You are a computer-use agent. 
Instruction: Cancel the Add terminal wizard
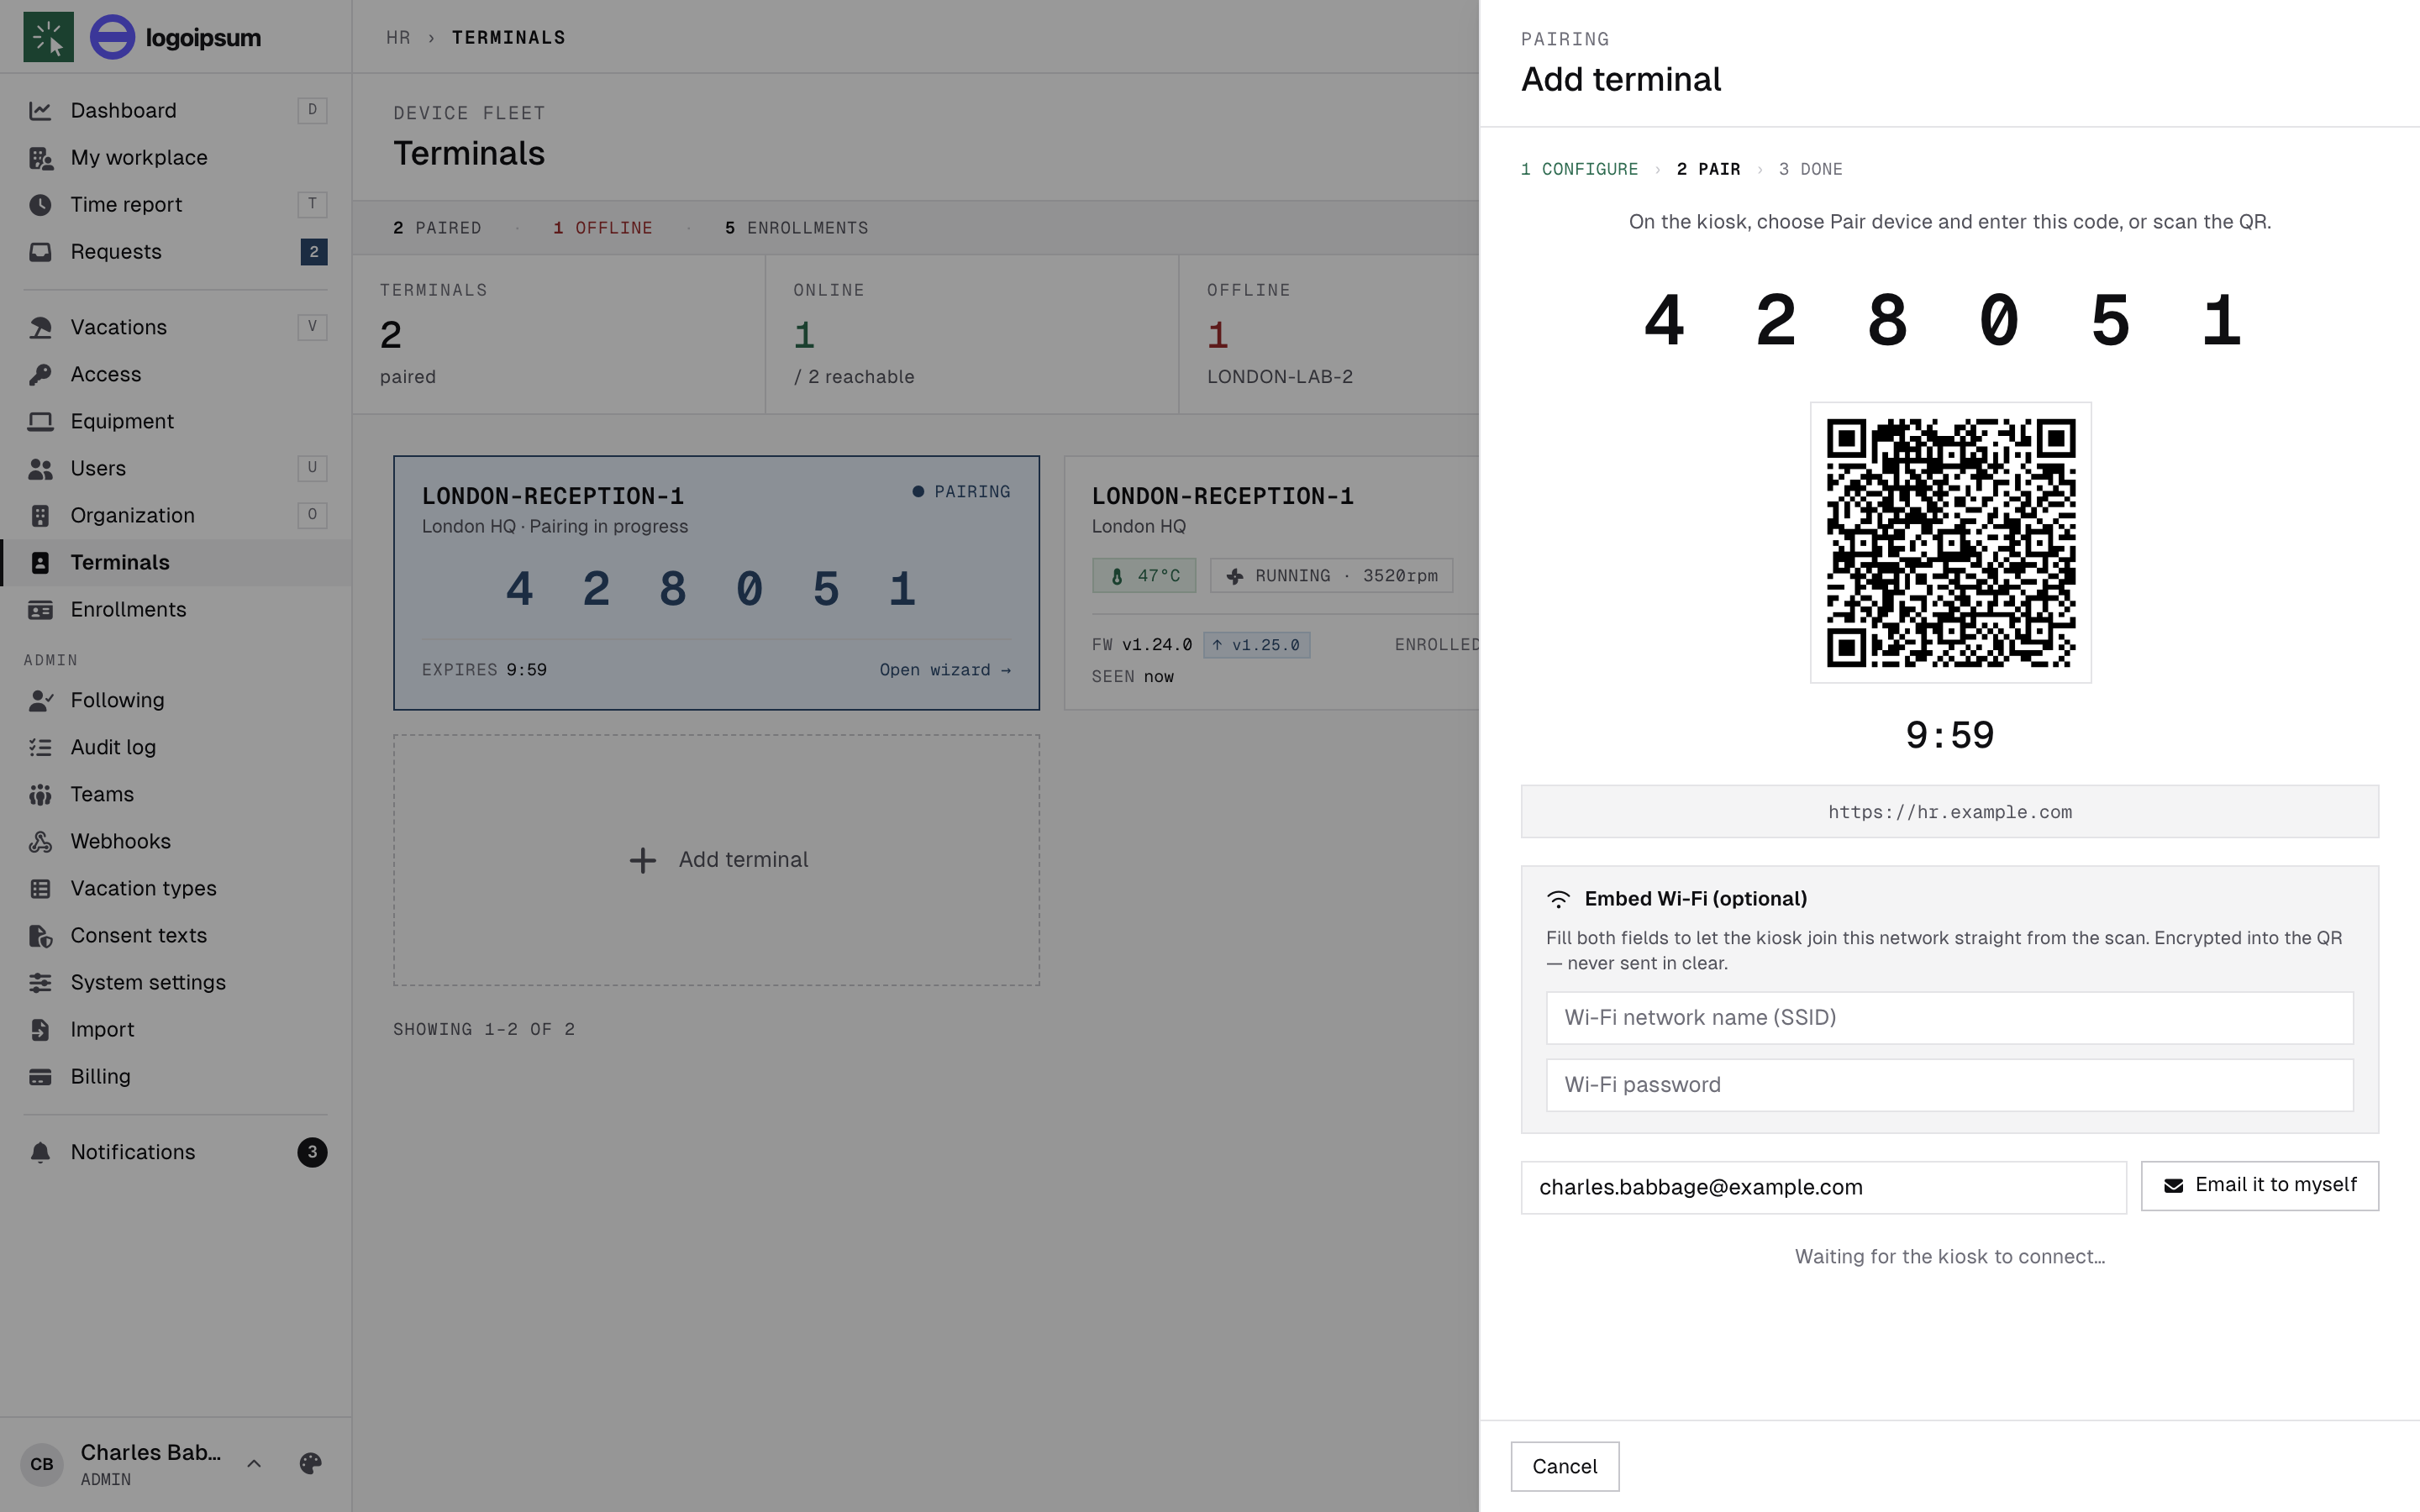(x=1564, y=1466)
